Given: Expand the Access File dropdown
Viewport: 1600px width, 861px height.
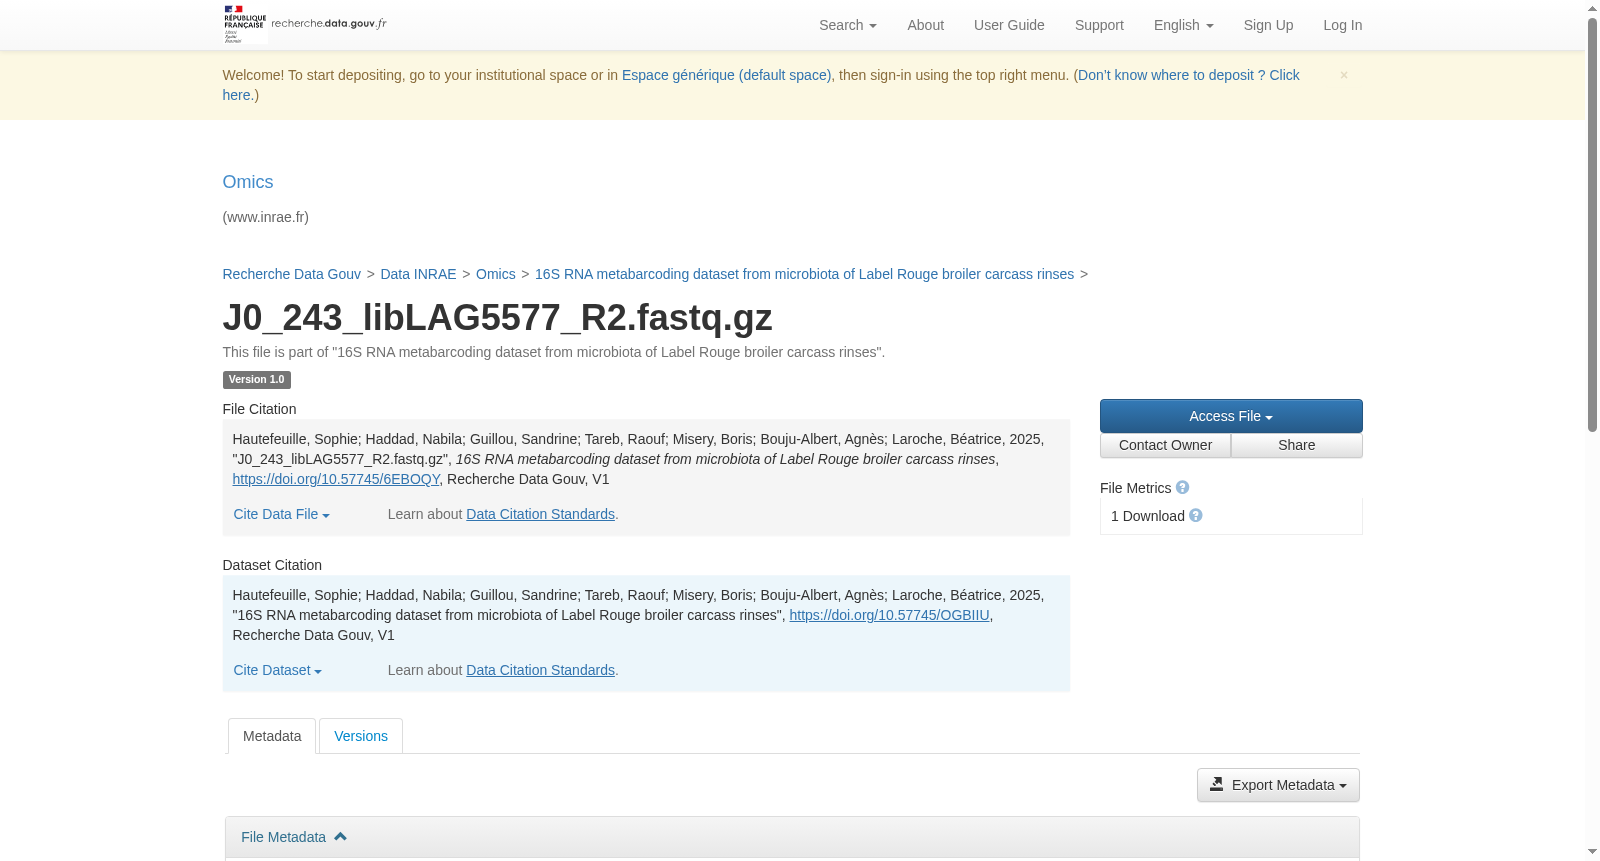Looking at the screenshot, I should point(1231,416).
